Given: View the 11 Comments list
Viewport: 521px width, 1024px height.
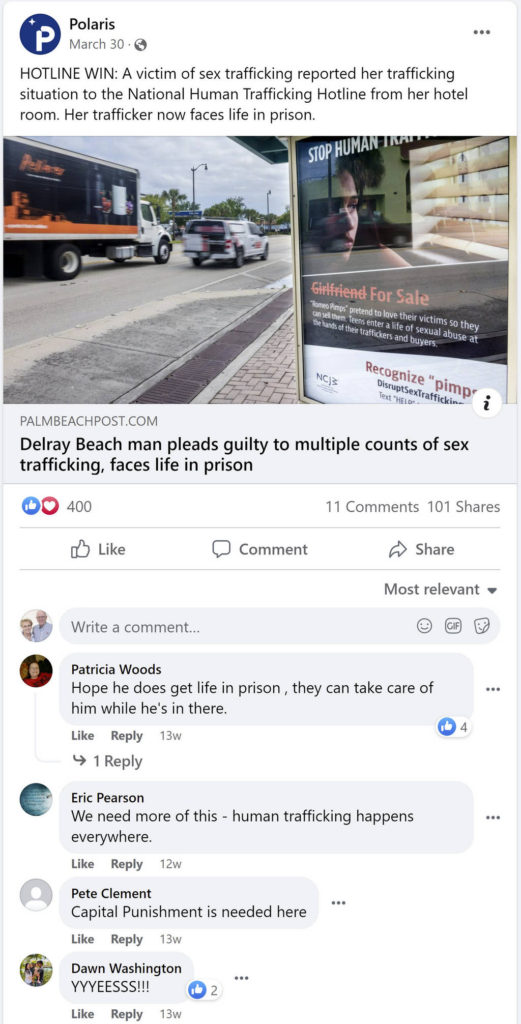Looking at the screenshot, I should click(372, 506).
